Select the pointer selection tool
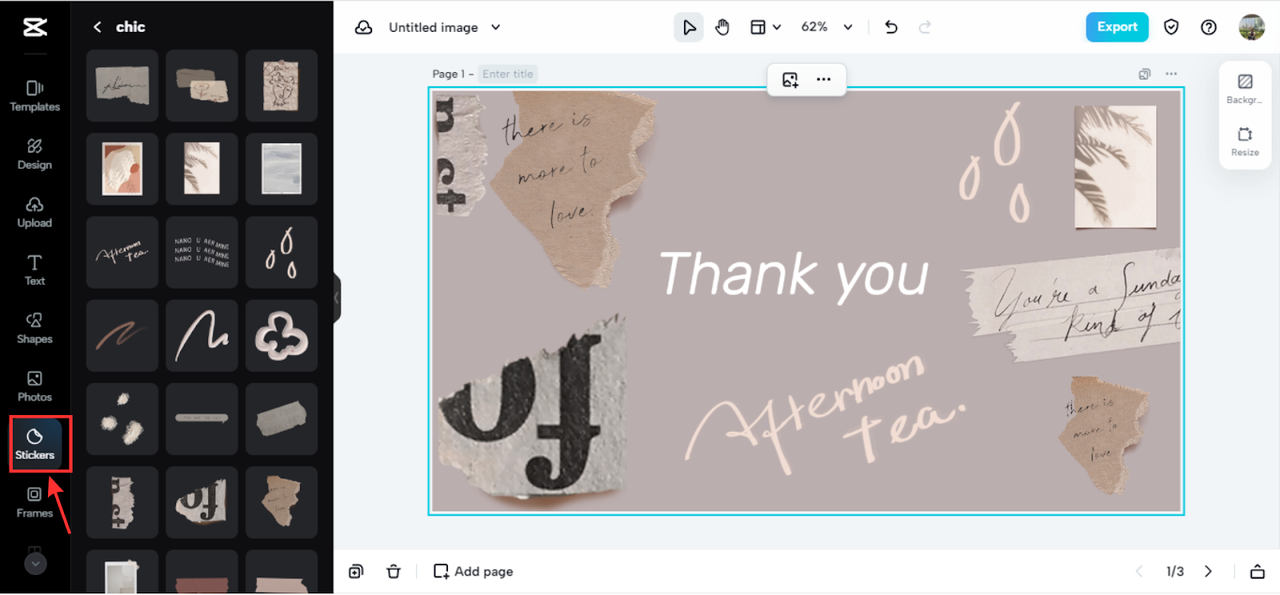 click(689, 28)
